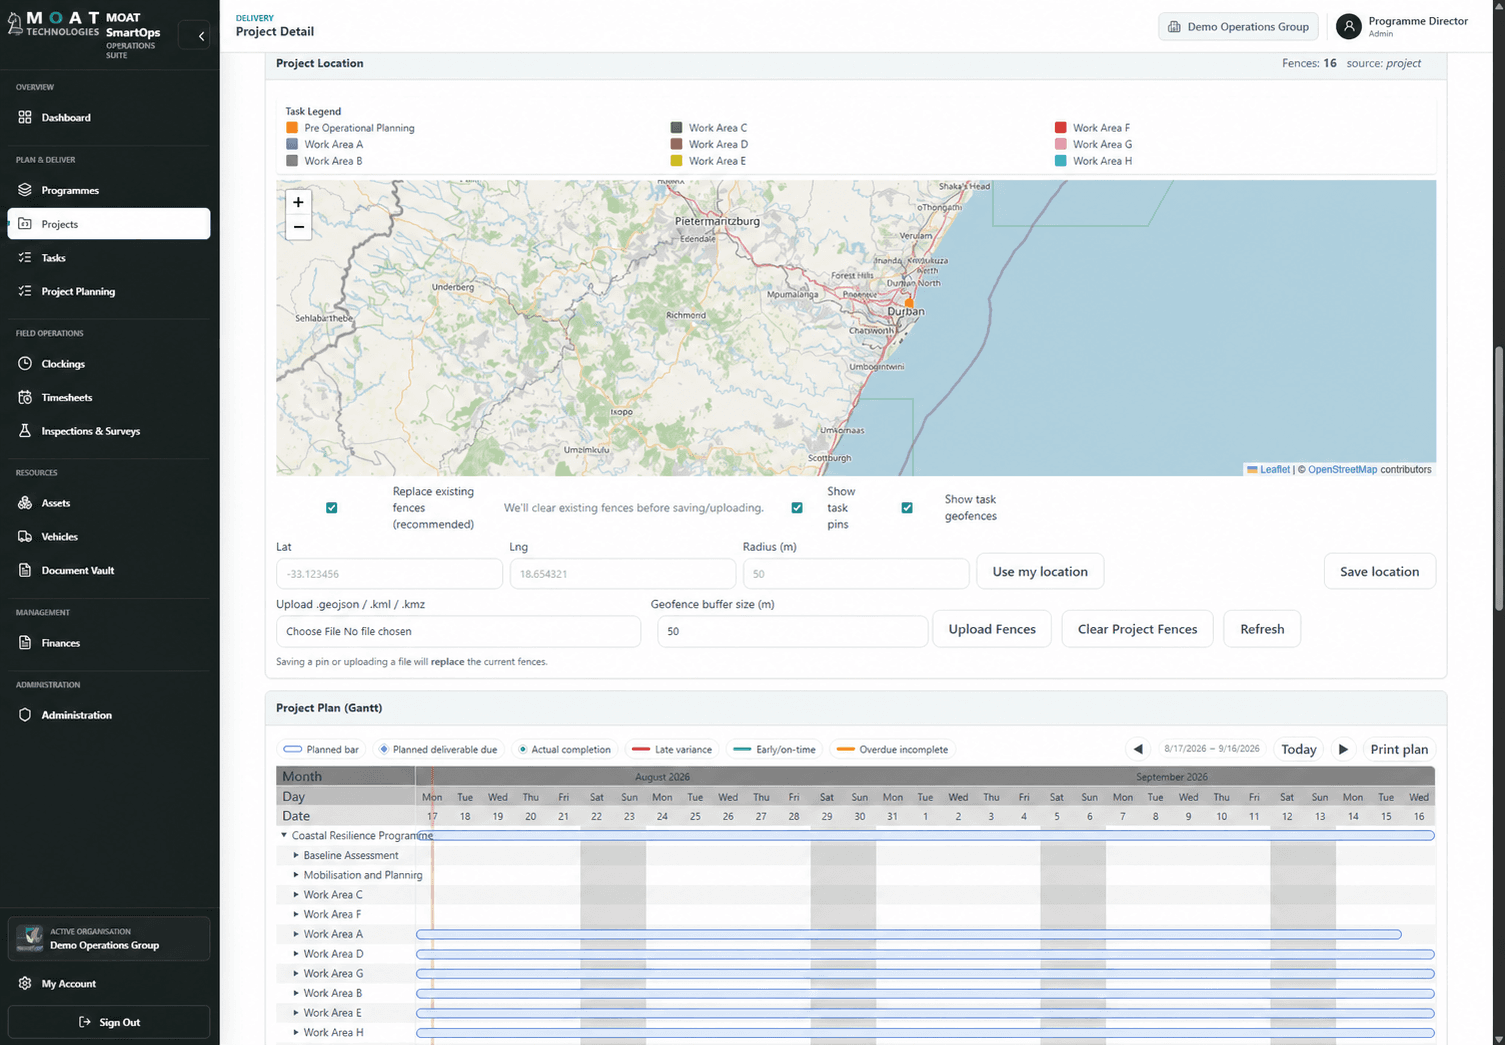Click the My Account gear icon
This screenshot has height=1045, width=1505.
coord(25,983)
